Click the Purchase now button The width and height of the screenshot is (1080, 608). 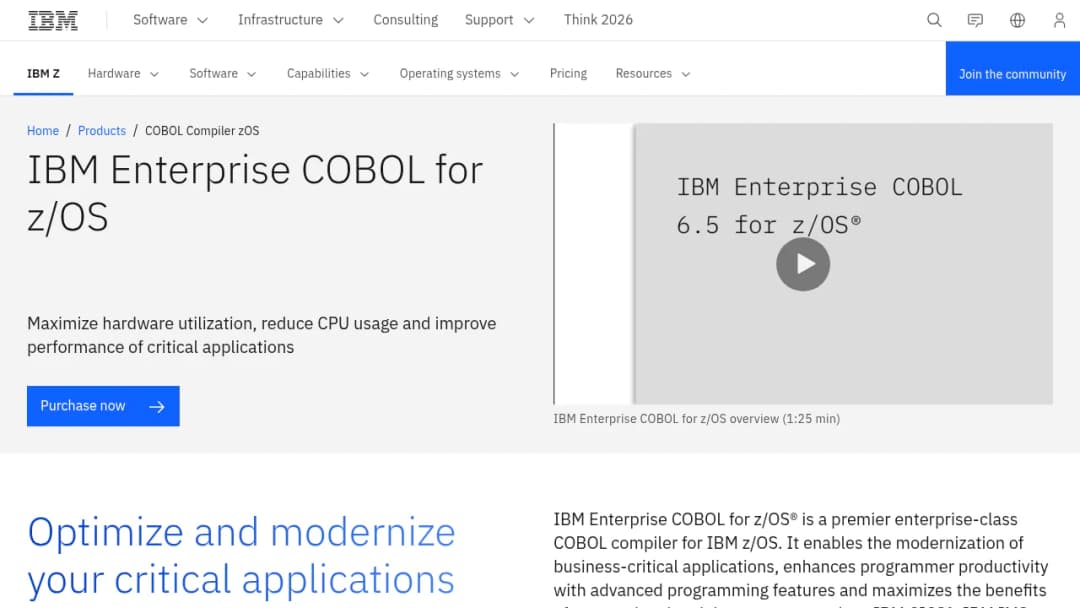pyautogui.click(x=103, y=406)
